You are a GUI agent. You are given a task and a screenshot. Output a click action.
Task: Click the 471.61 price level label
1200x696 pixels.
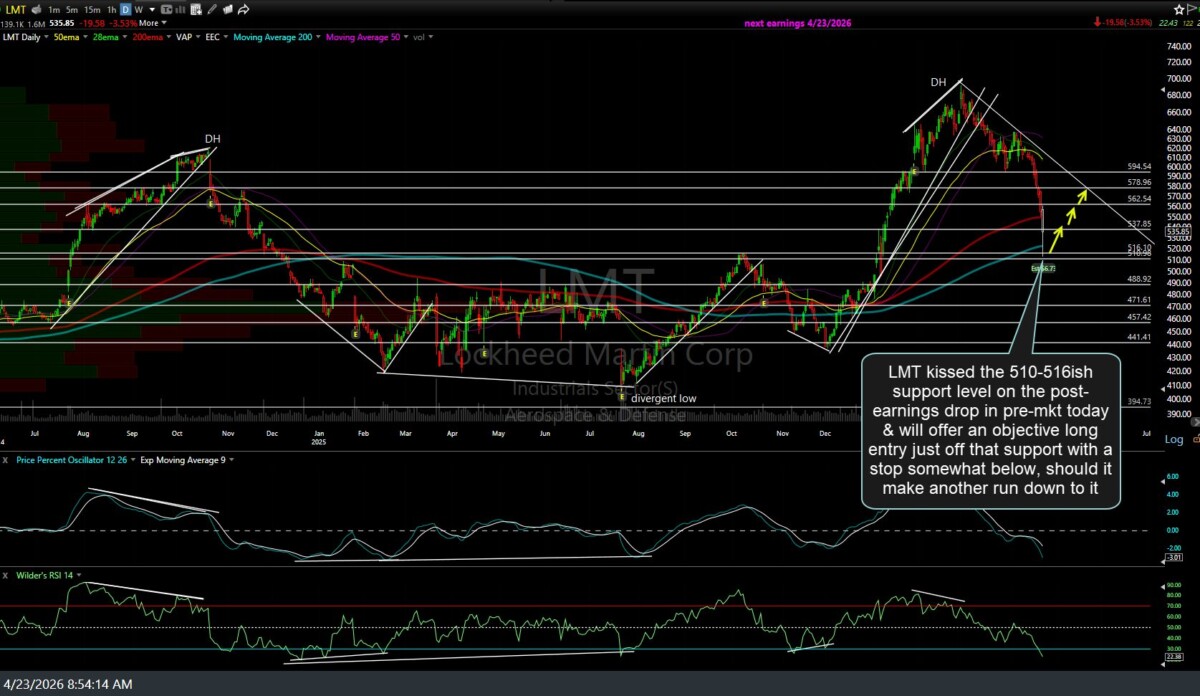[x=1139, y=300]
